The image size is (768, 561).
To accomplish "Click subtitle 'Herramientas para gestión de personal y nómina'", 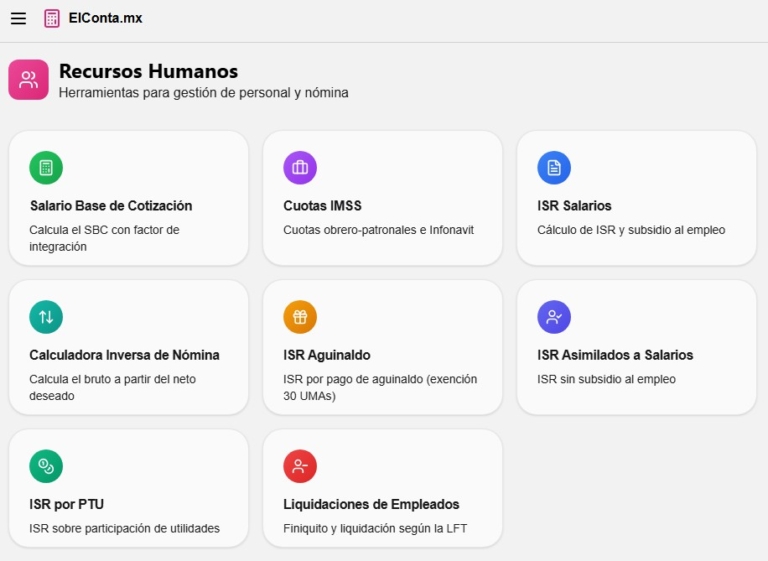I will 204,93.
